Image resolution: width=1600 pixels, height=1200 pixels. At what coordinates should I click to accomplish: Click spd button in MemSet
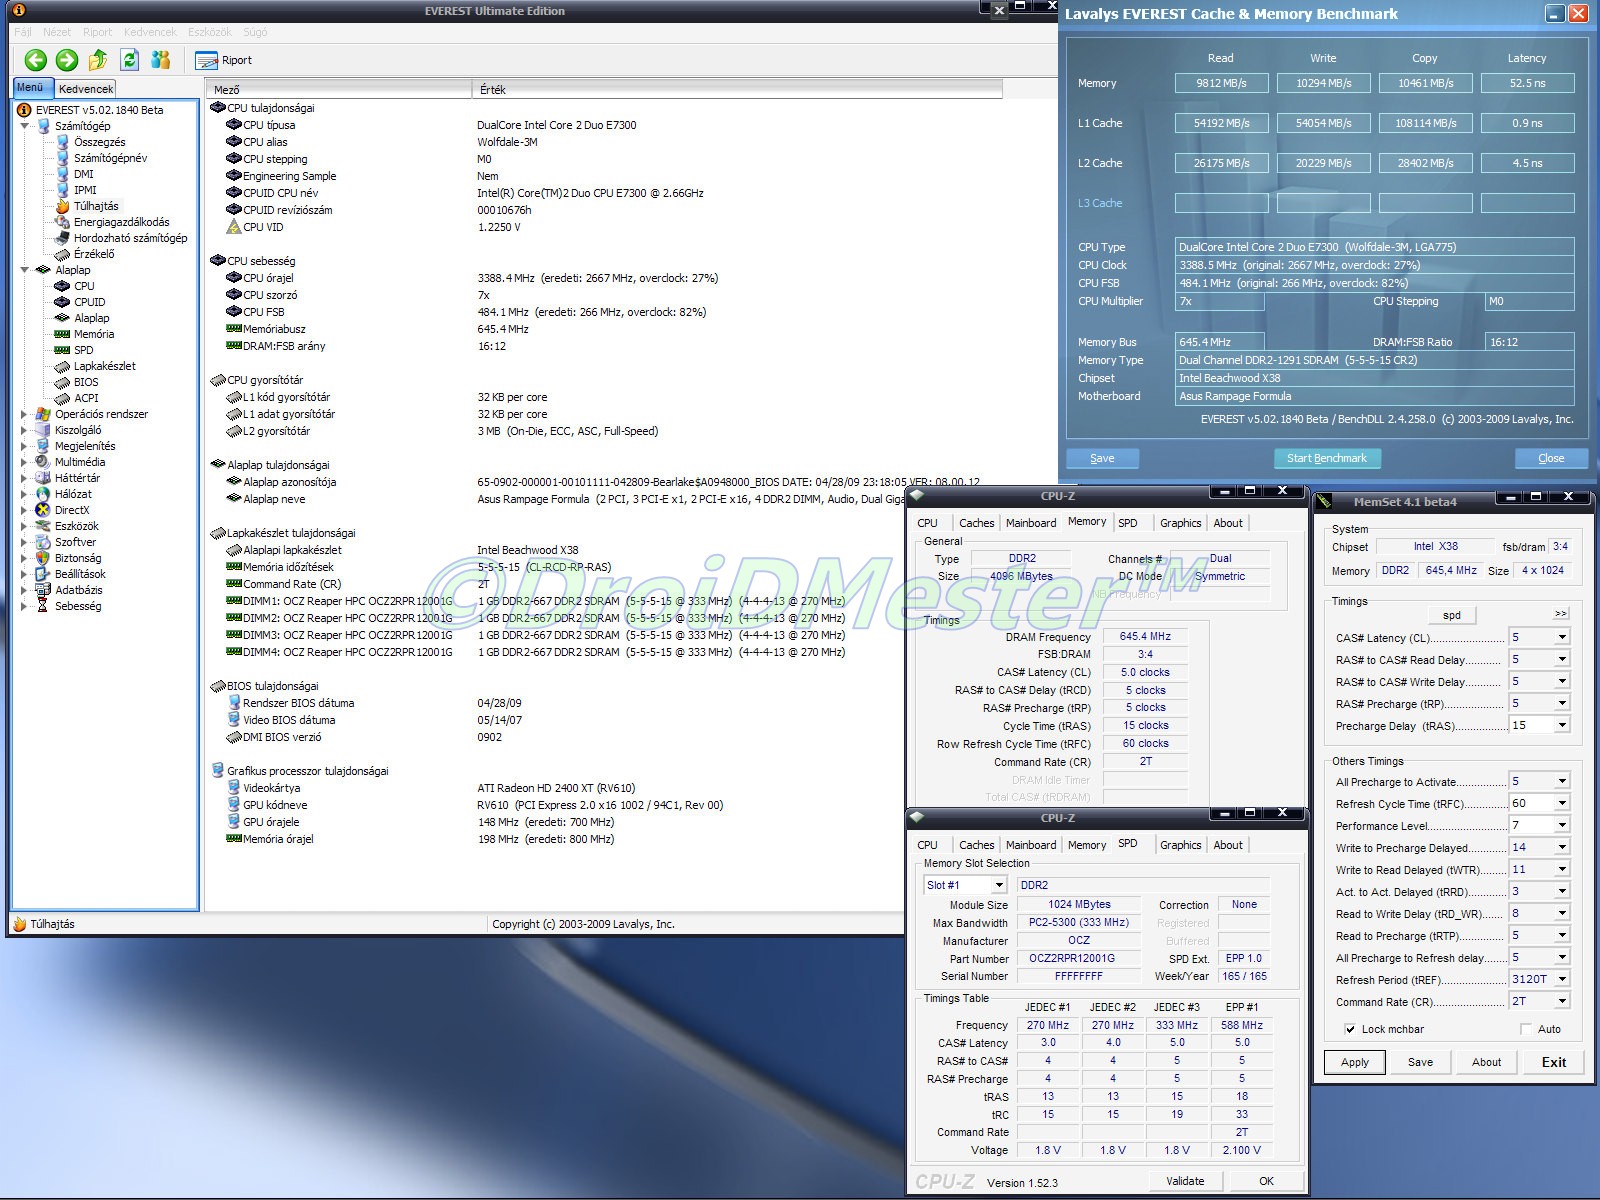[1452, 615]
